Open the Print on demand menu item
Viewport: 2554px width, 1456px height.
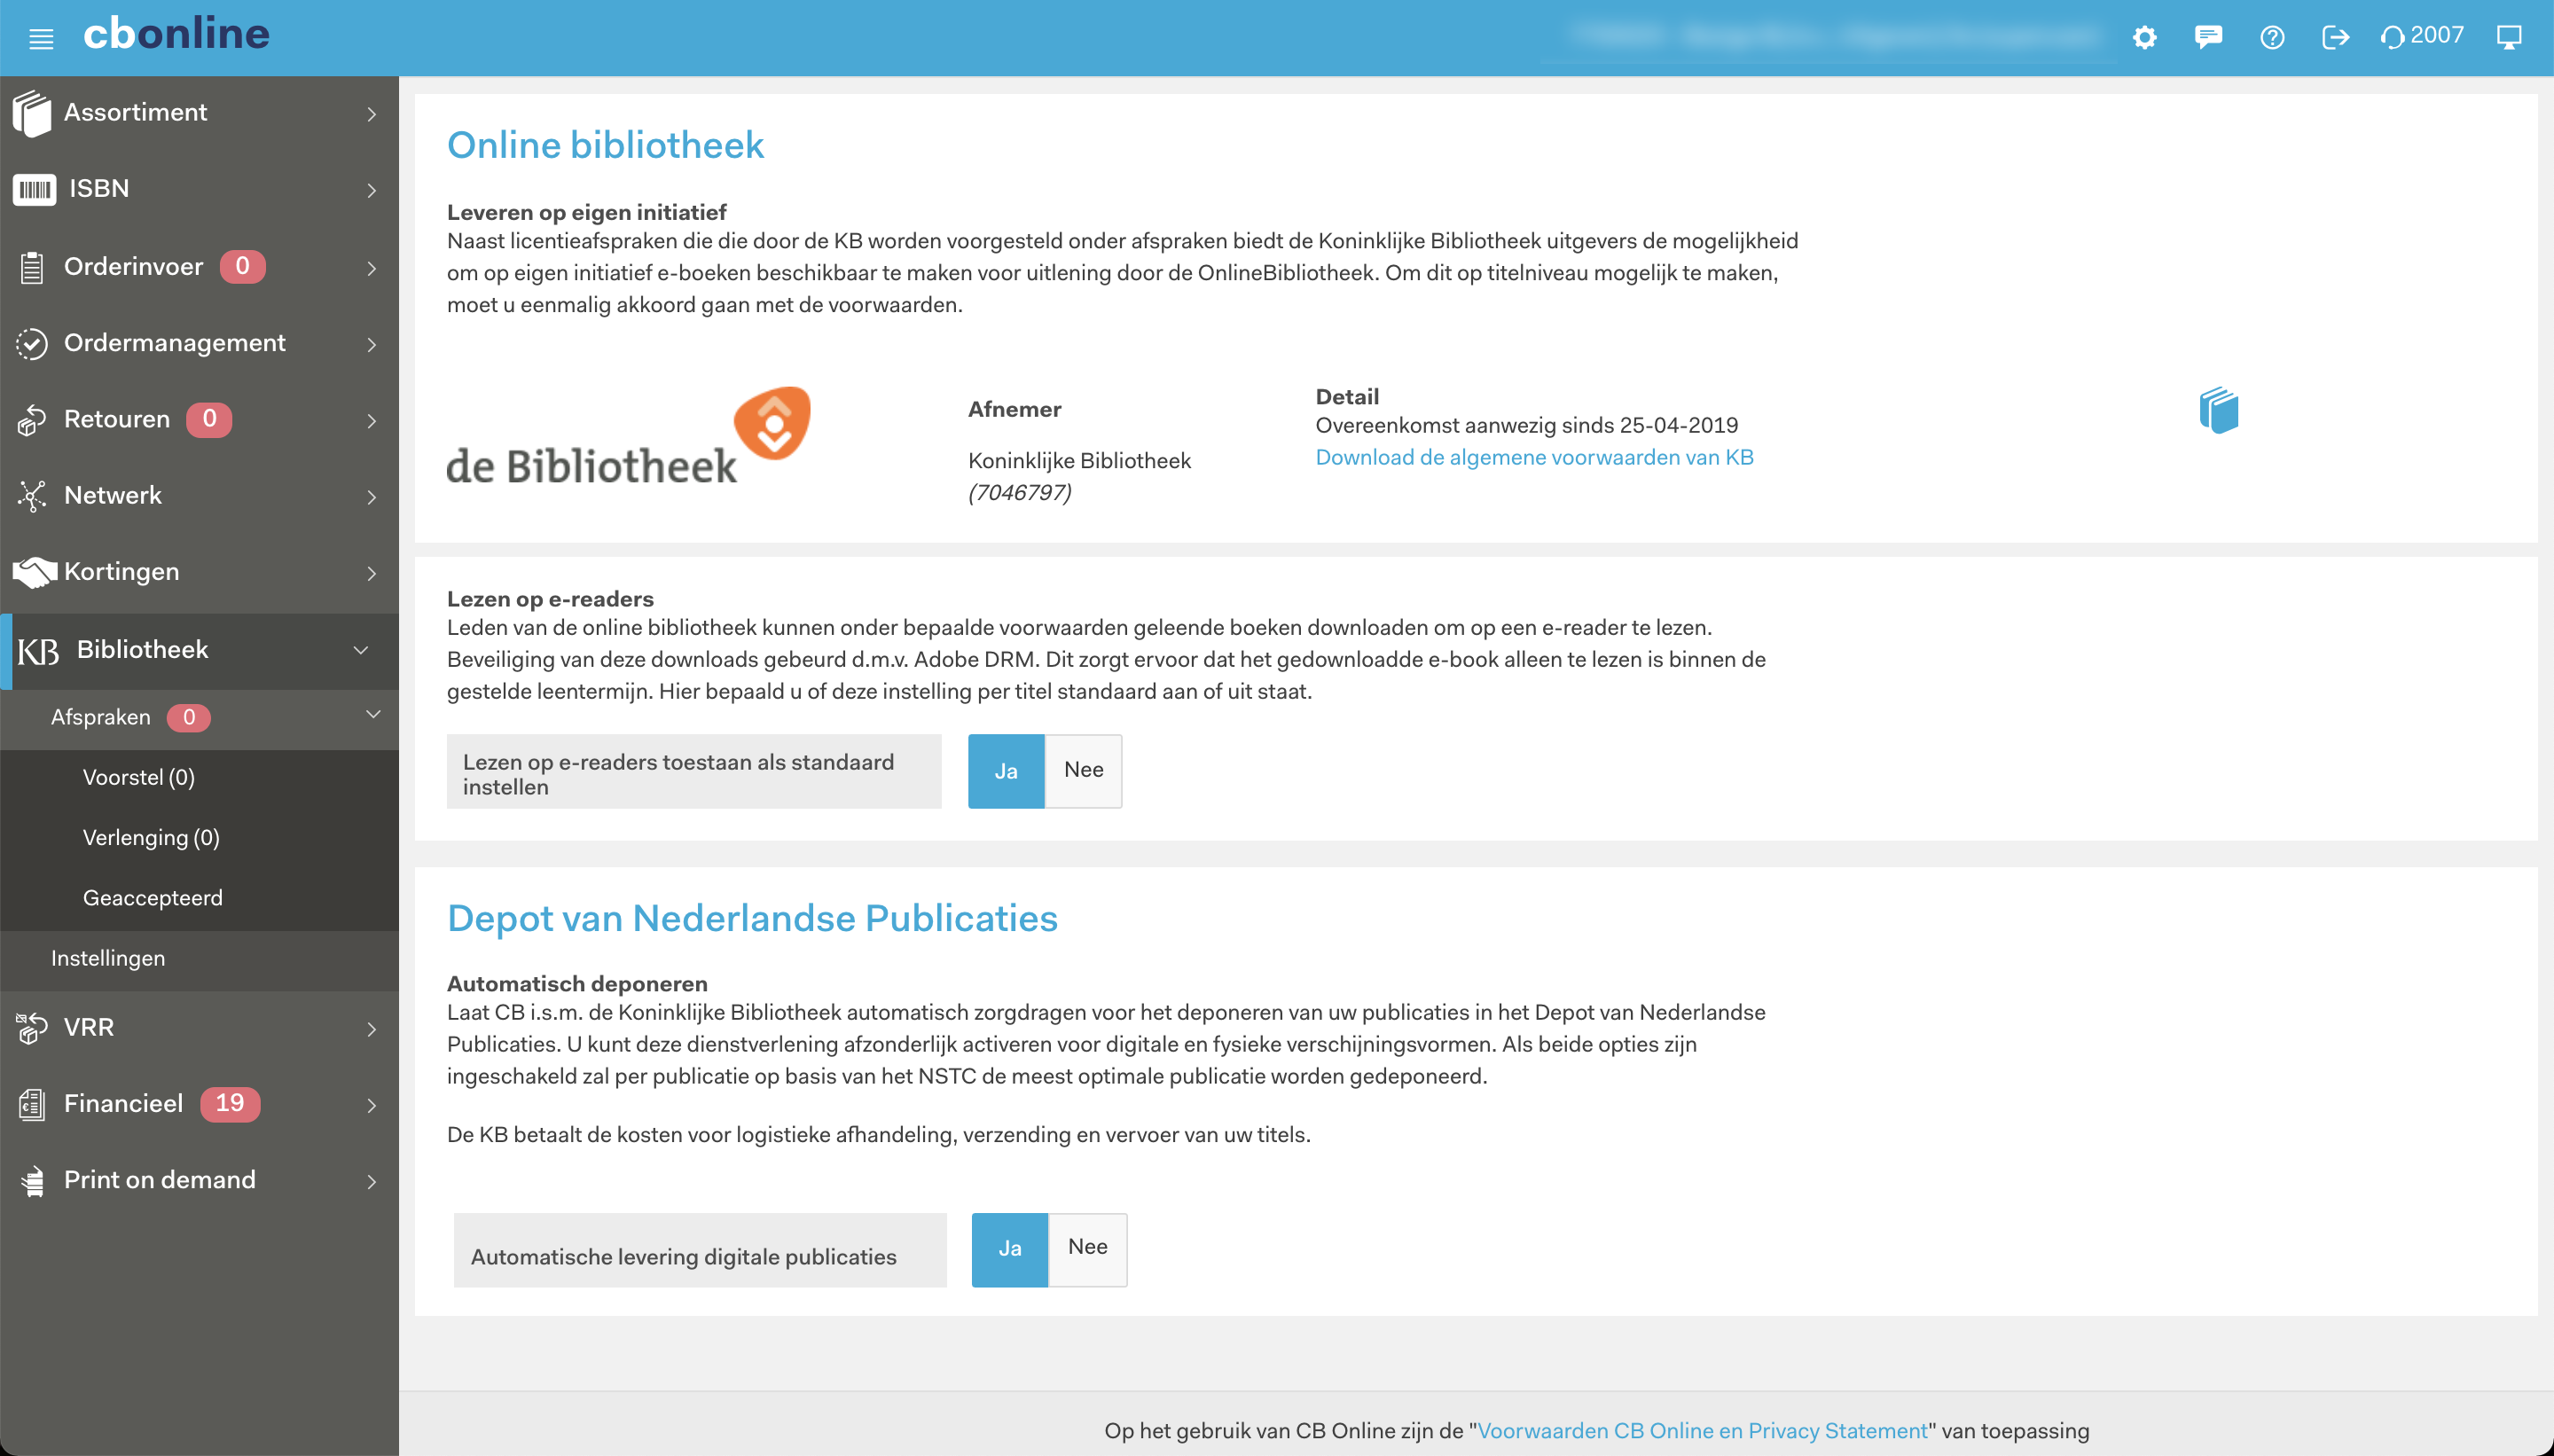[x=199, y=1181]
